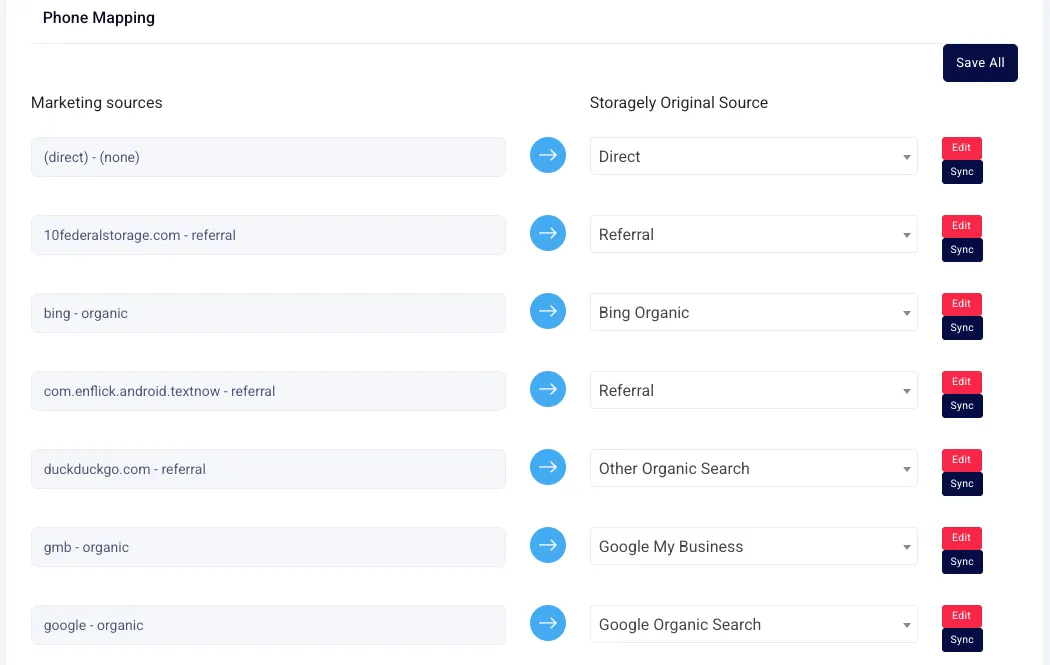Sync the com.enflick.android.textnow mapping

click(962, 406)
